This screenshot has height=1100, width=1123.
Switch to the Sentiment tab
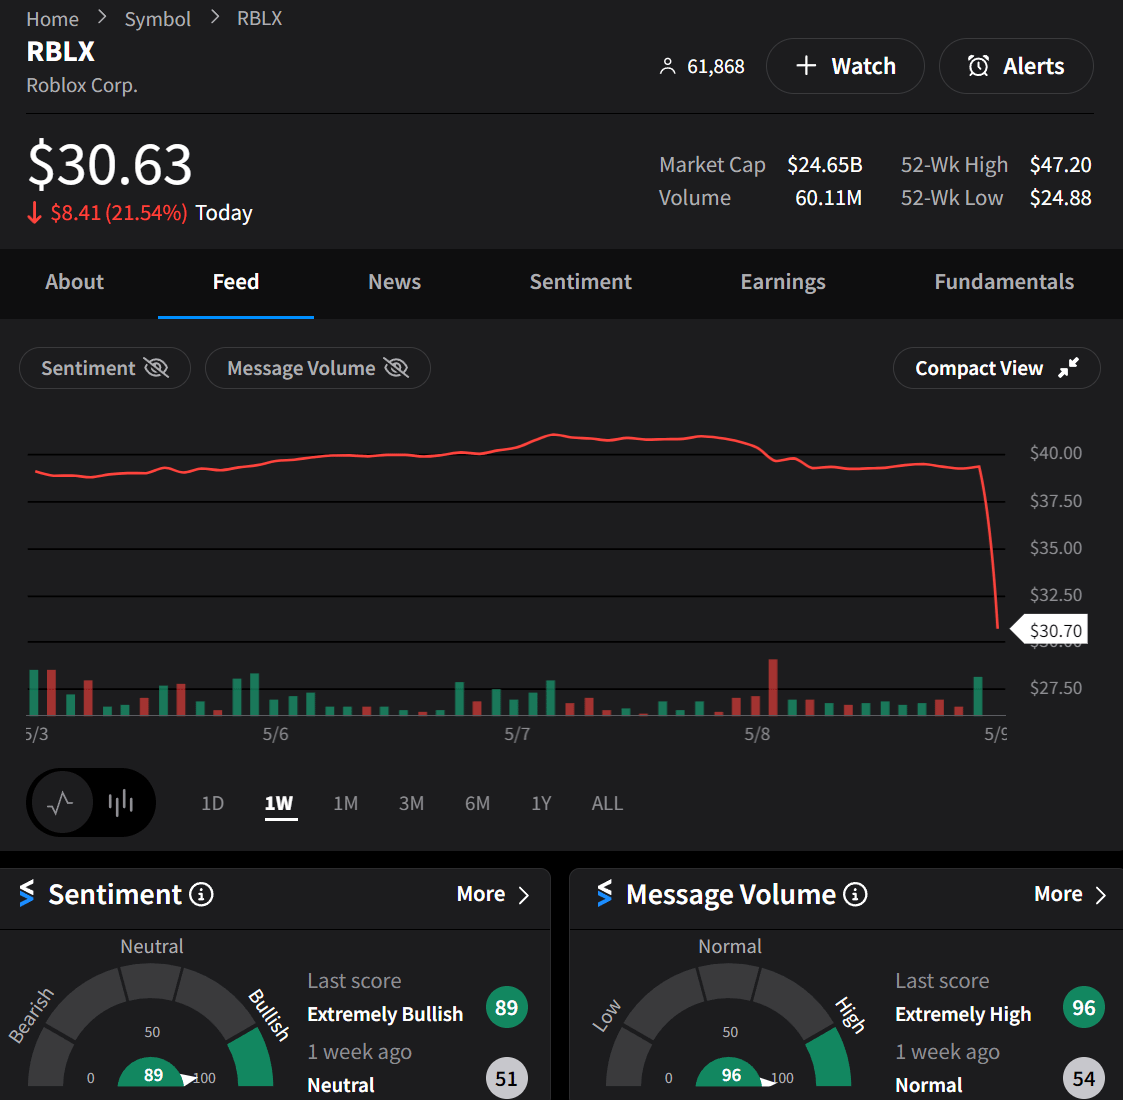[580, 281]
